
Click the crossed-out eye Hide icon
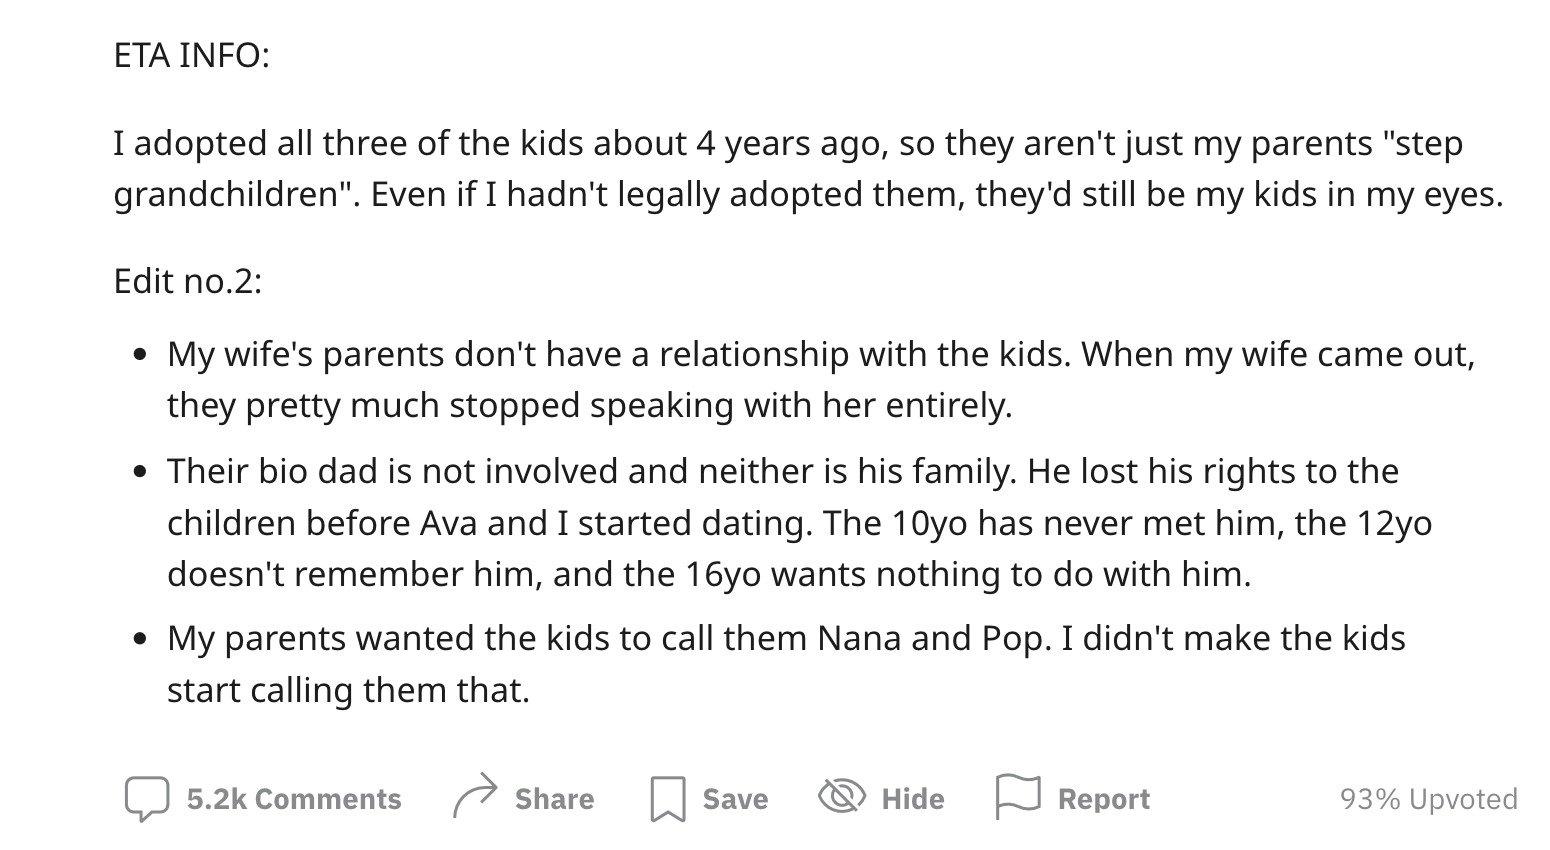pos(841,796)
